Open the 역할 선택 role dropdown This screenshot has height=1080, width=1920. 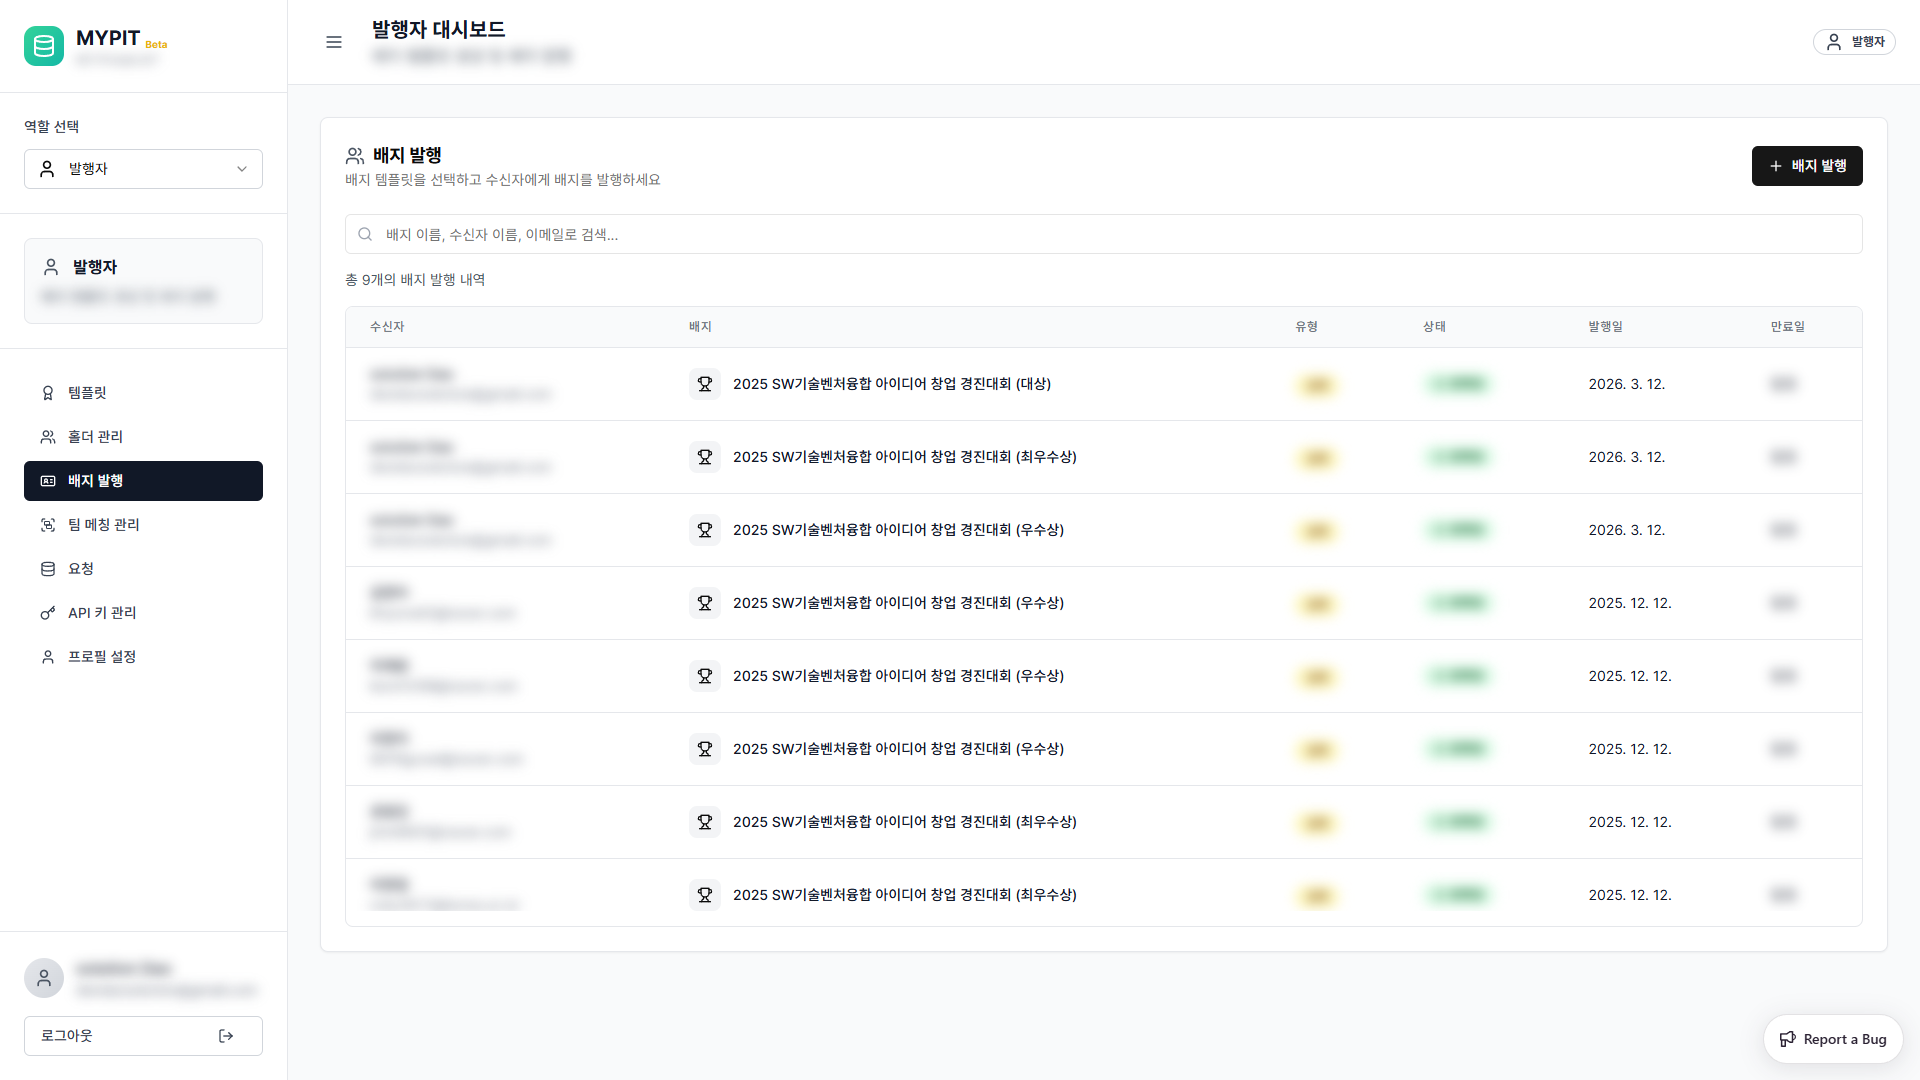click(143, 169)
